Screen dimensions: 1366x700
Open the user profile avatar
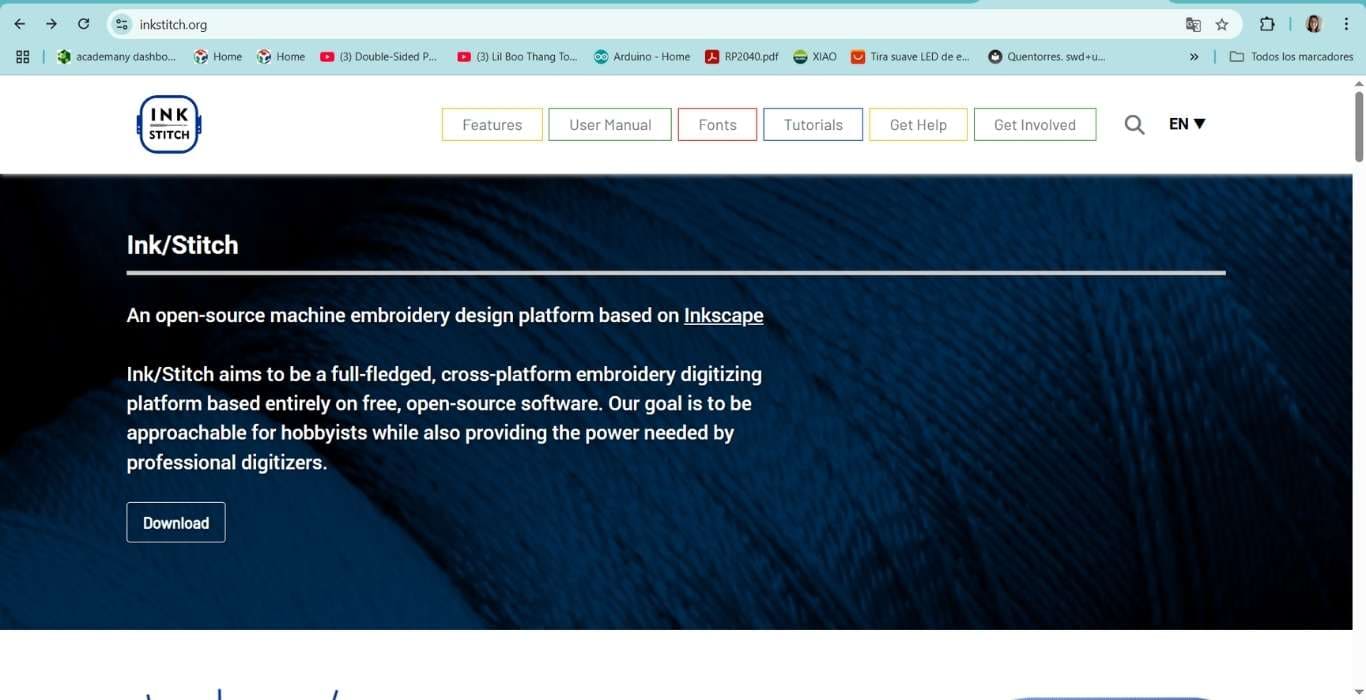pos(1314,24)
